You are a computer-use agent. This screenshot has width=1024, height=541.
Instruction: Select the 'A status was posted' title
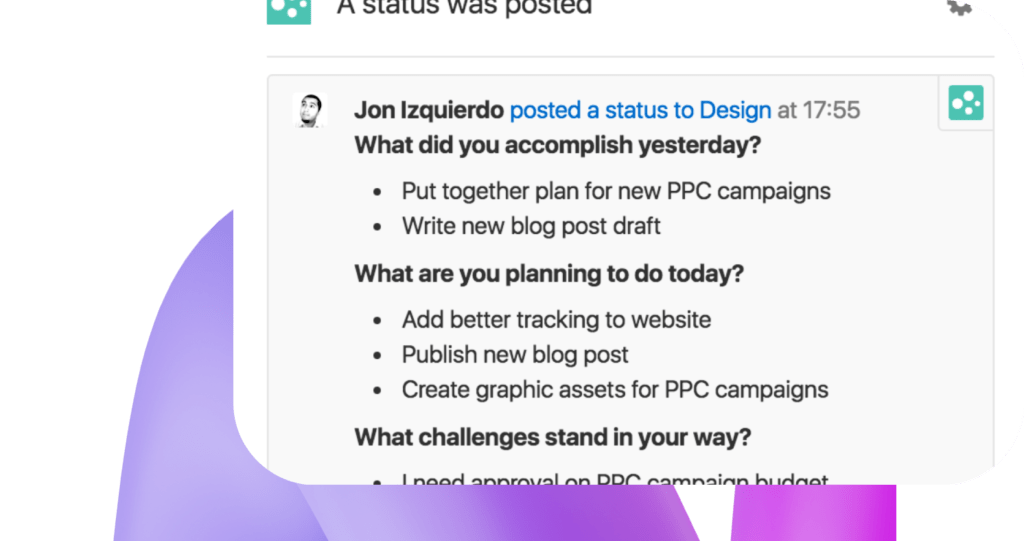(464, 8)
